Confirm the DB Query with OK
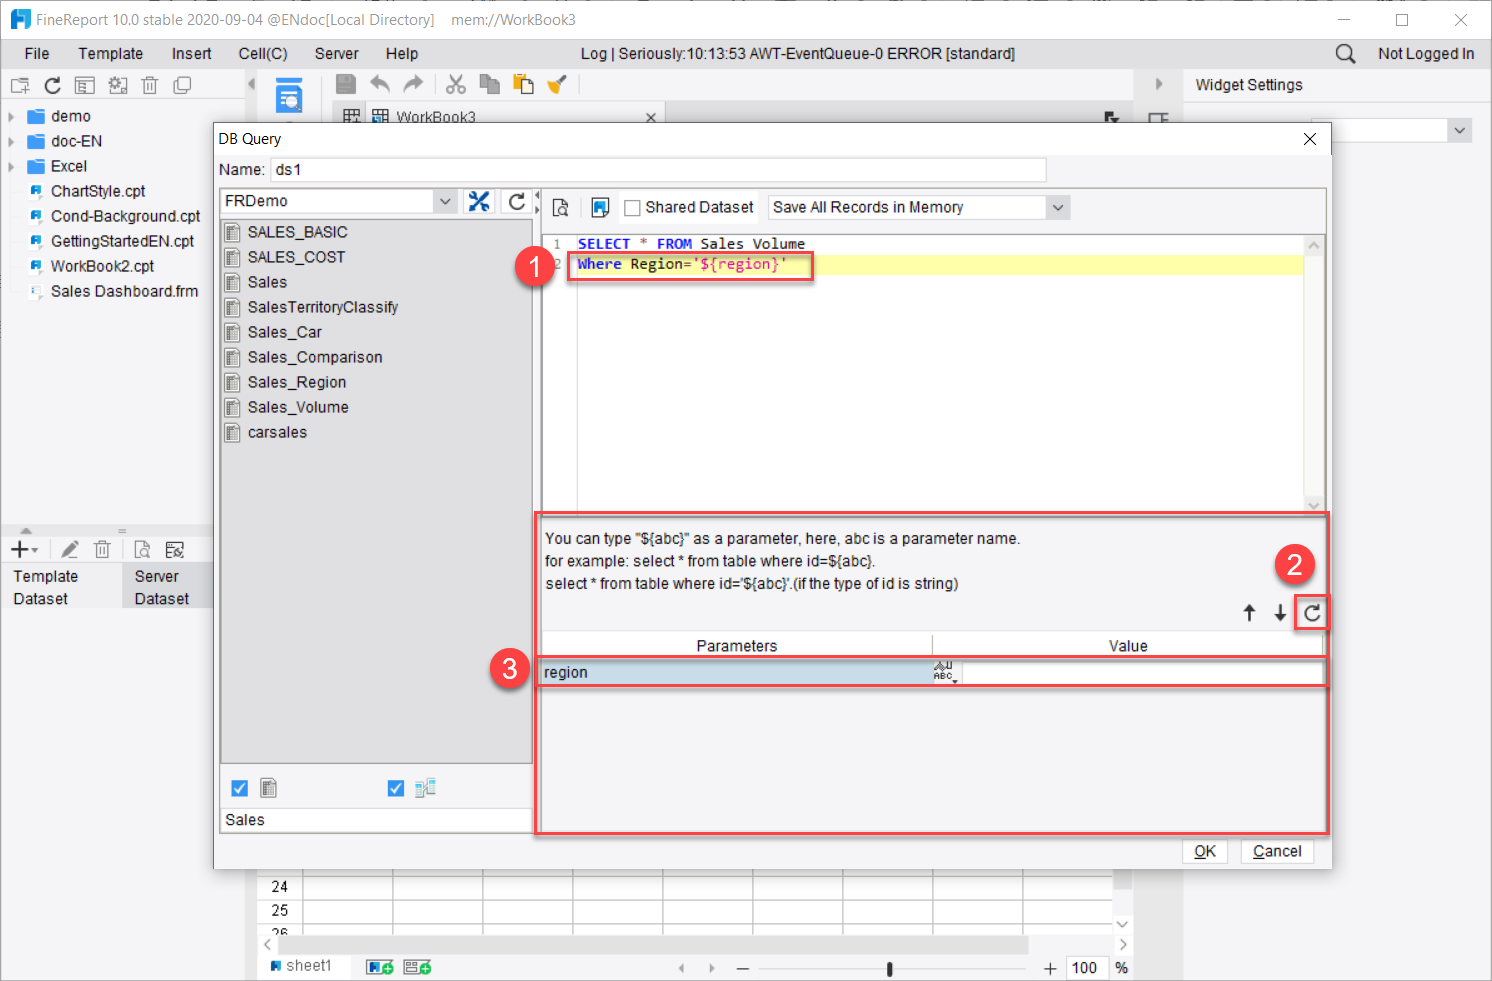 point(1205,851)
